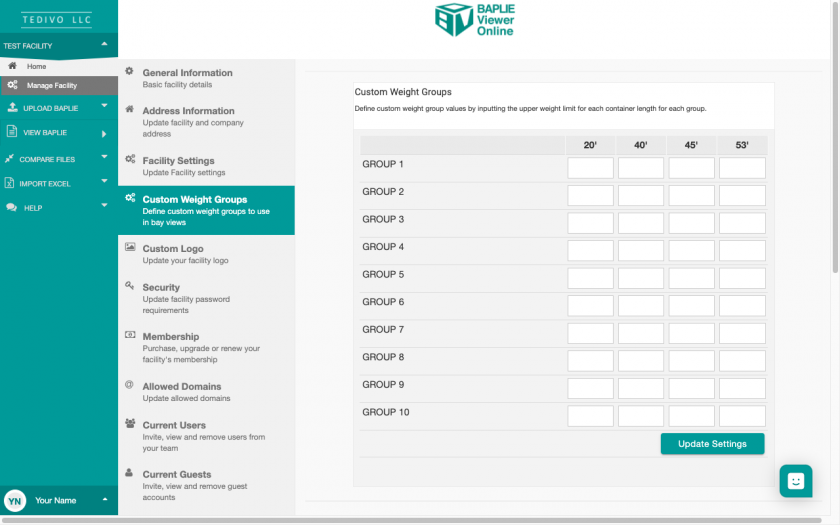The width and height of the screenshot is (840, 525).
Task: Click the GROUP 10 53' weight field
Action: pos(742,416)
